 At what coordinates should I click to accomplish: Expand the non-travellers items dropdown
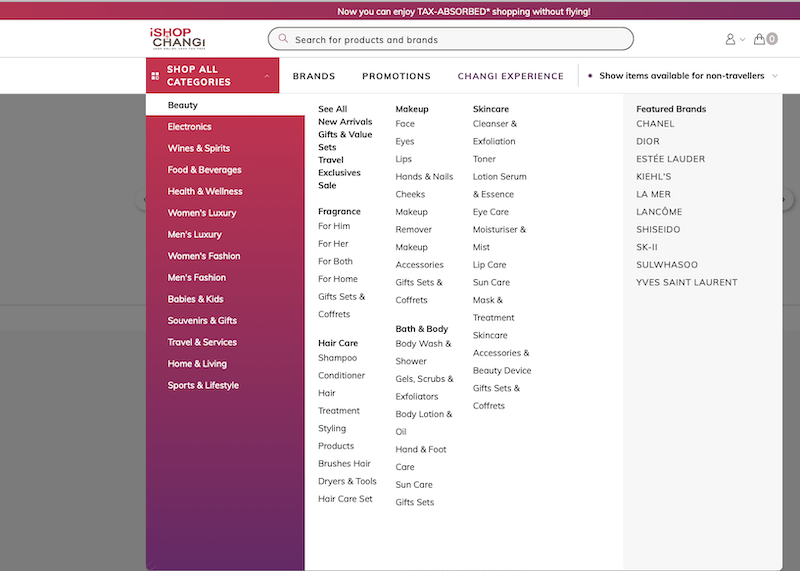[775, 76]
